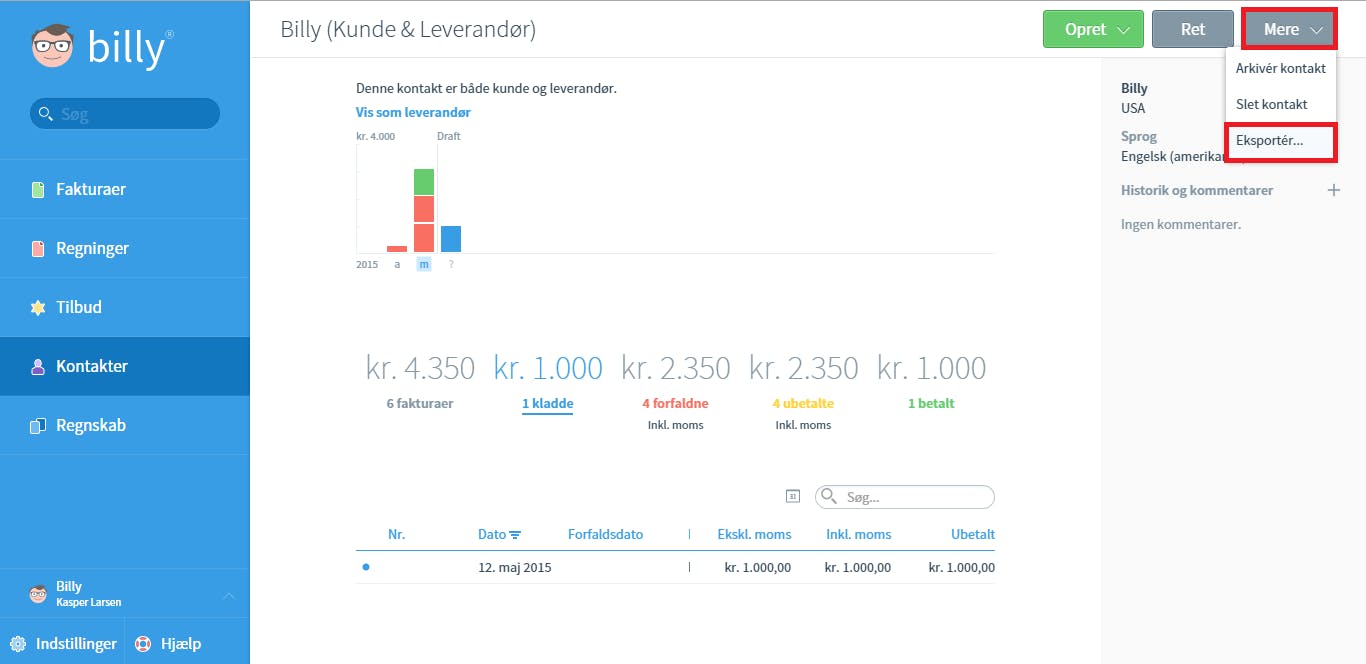Select month 'a' on the chart axis
Viewport: 1366px width, 664px height.
pos(397,264)
